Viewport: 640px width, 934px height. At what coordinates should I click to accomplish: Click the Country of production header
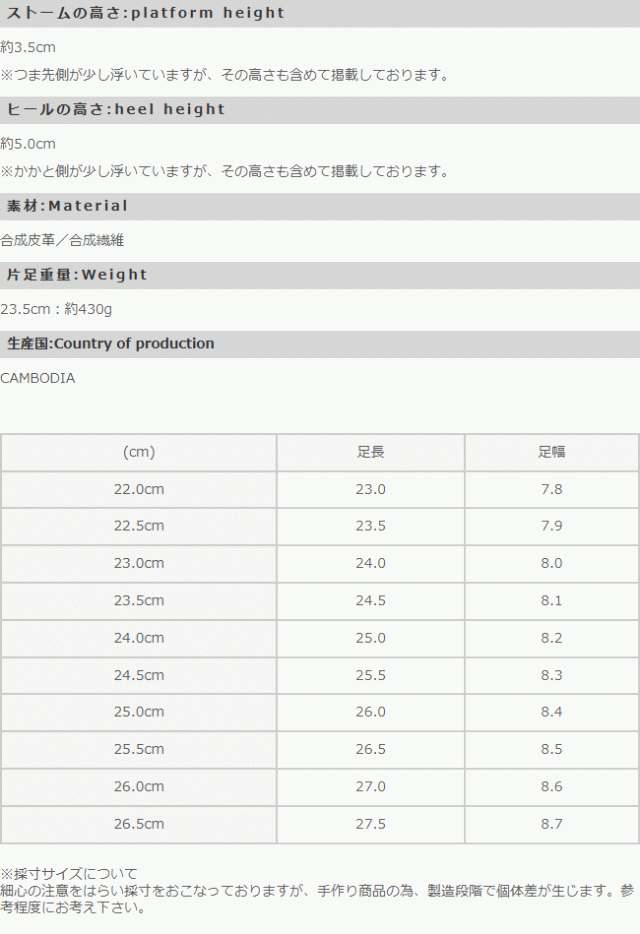click(x=110, y=344)
